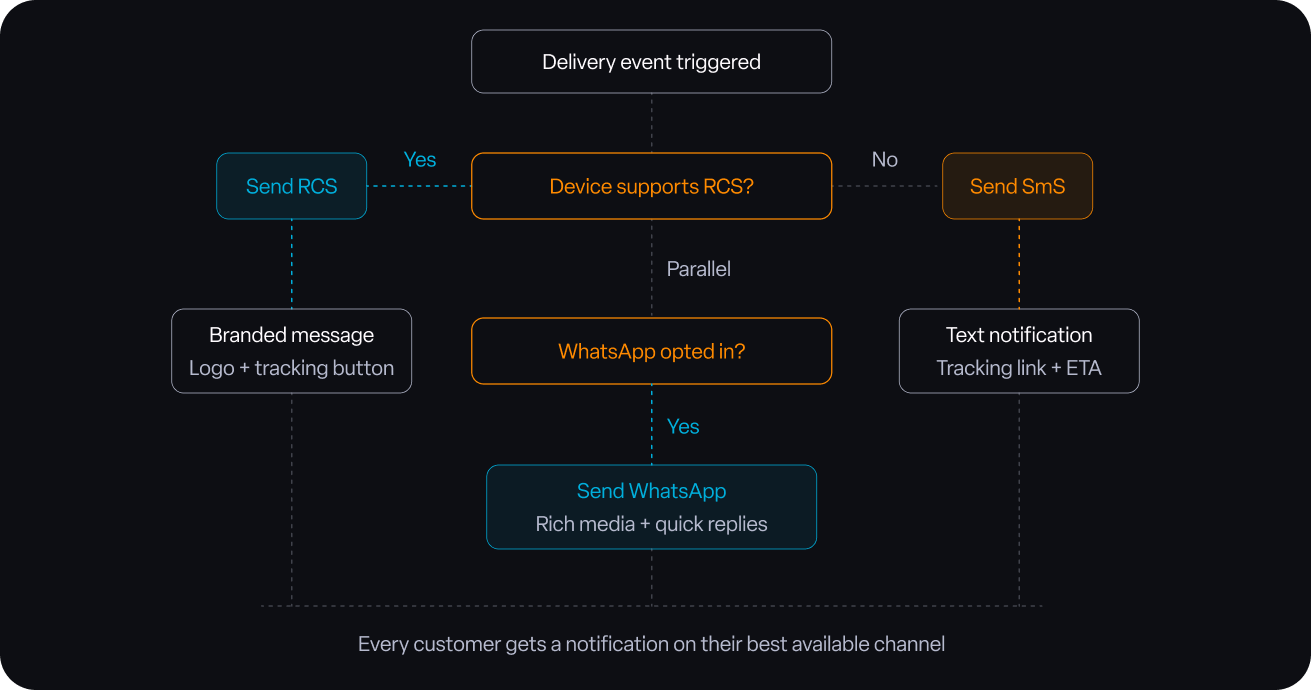
Task: Select the "Send SmS" node
Action: (x=1017, y=186)
